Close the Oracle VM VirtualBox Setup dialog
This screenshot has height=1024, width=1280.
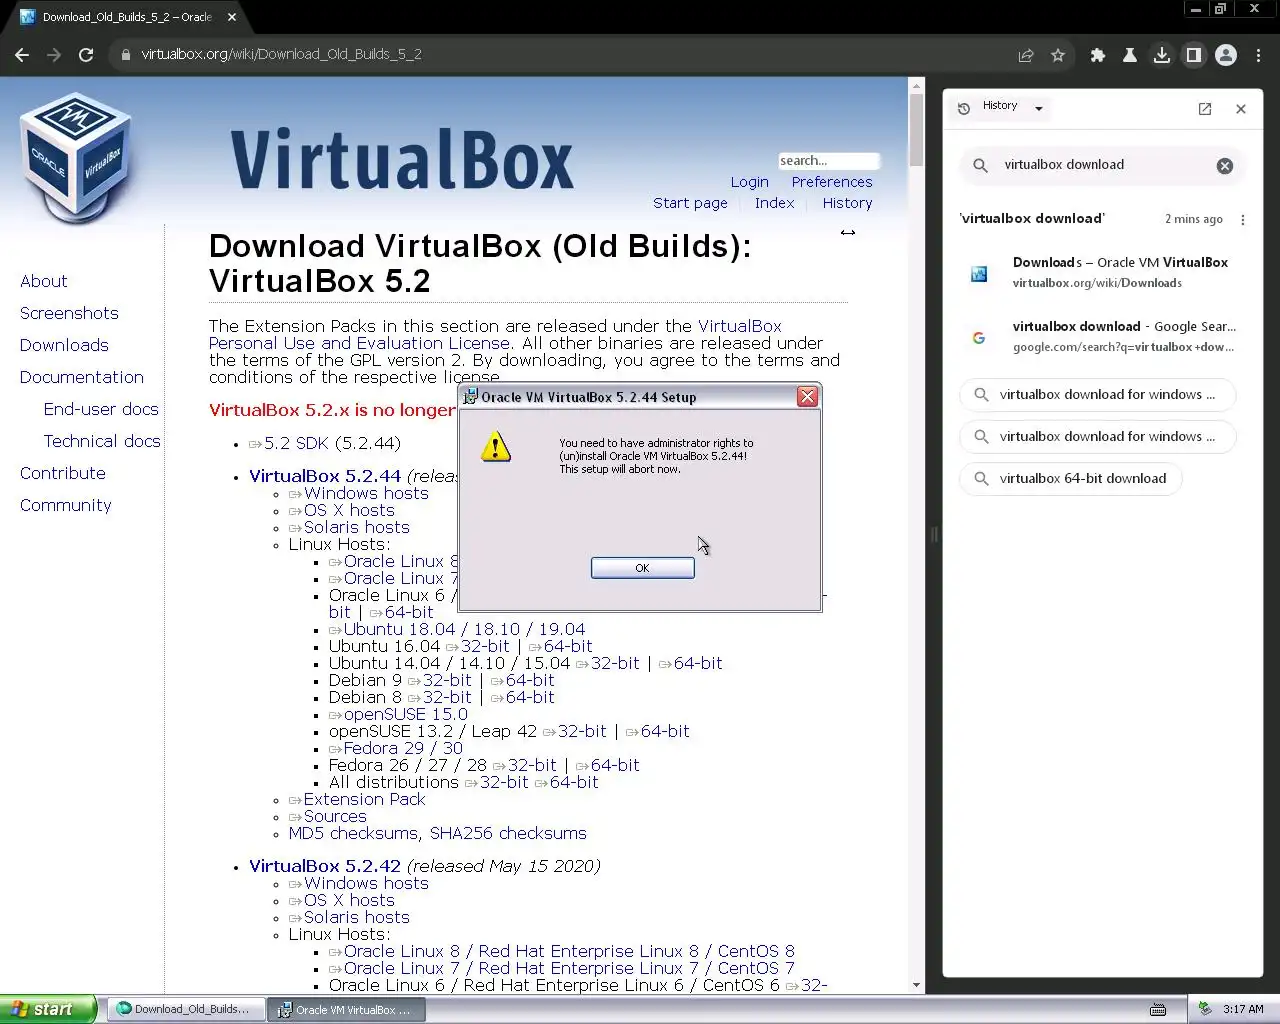(807, 397)
